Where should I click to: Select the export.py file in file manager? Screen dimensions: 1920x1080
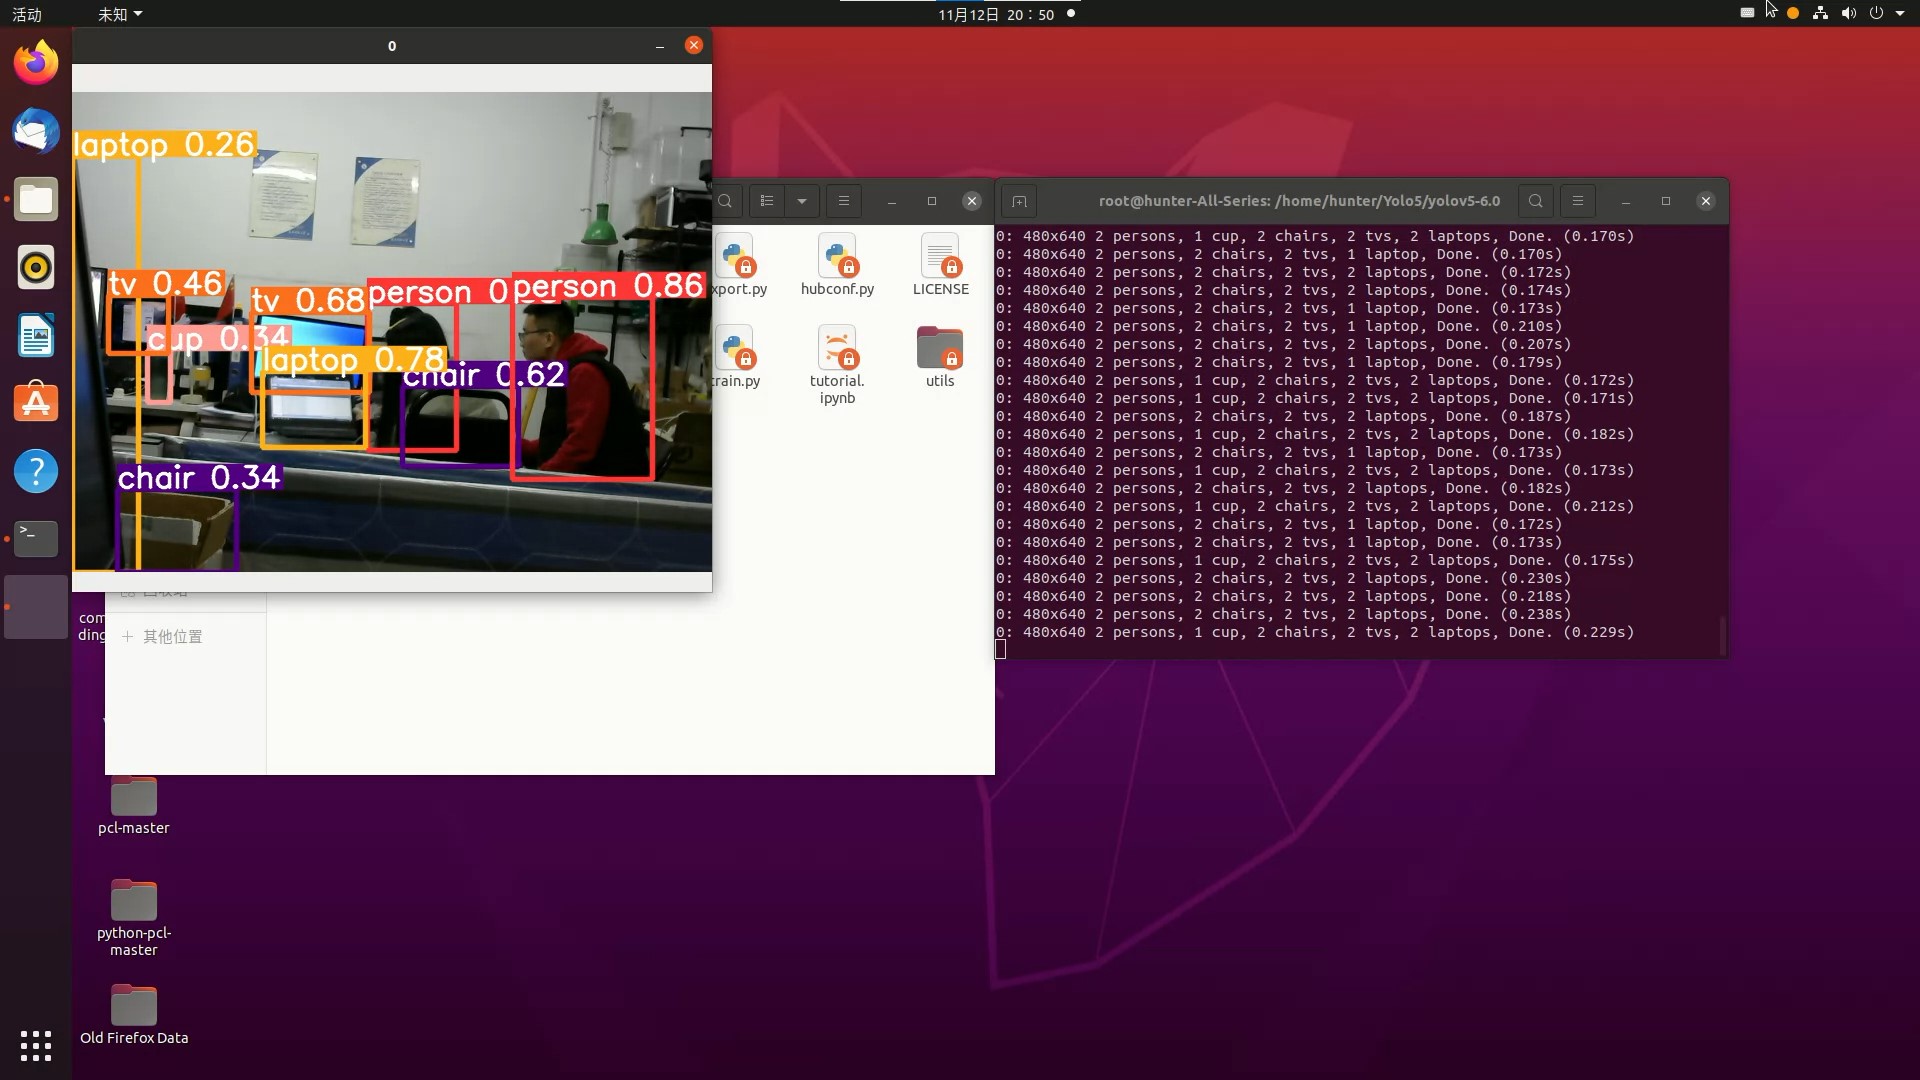(739, 265)
